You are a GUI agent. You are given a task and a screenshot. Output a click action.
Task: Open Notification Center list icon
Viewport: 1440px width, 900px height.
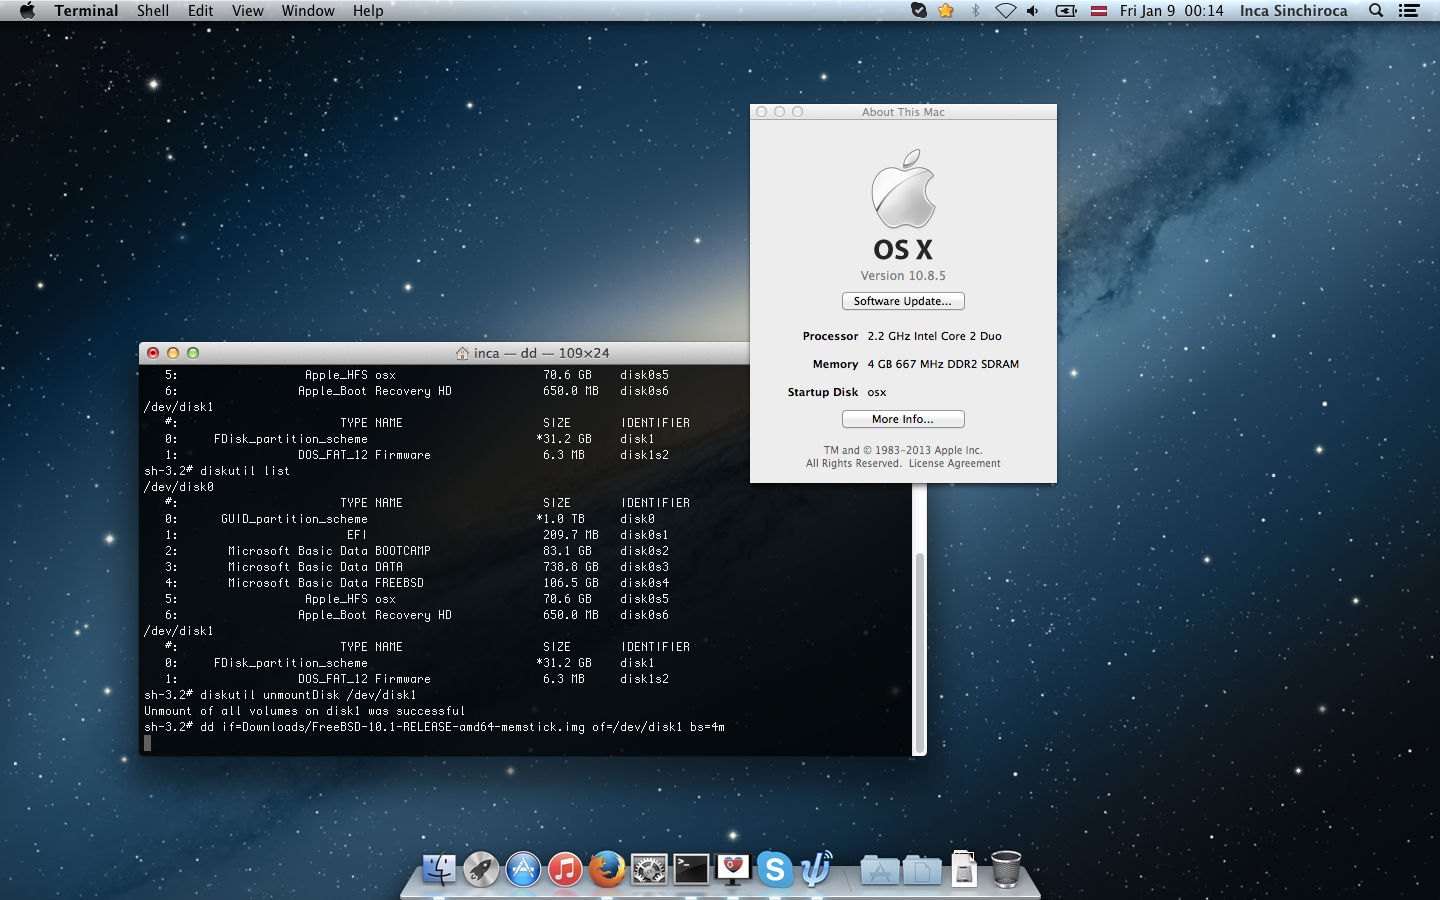pos(1409,10)
